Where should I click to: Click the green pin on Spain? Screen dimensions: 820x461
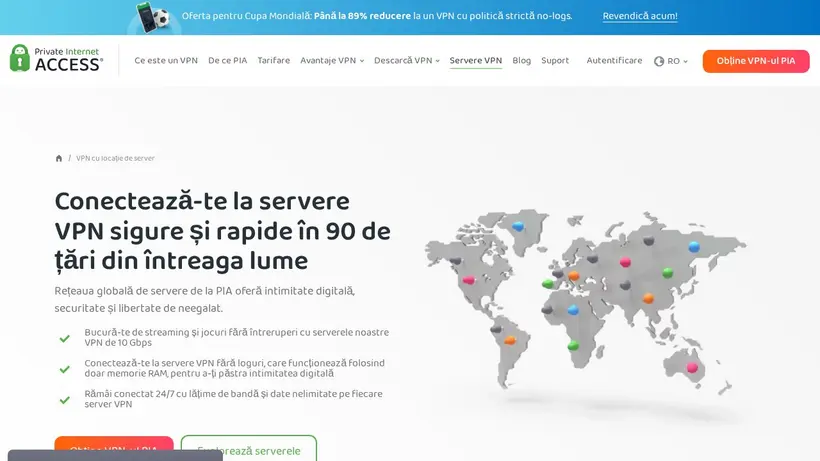pos(548,284)
